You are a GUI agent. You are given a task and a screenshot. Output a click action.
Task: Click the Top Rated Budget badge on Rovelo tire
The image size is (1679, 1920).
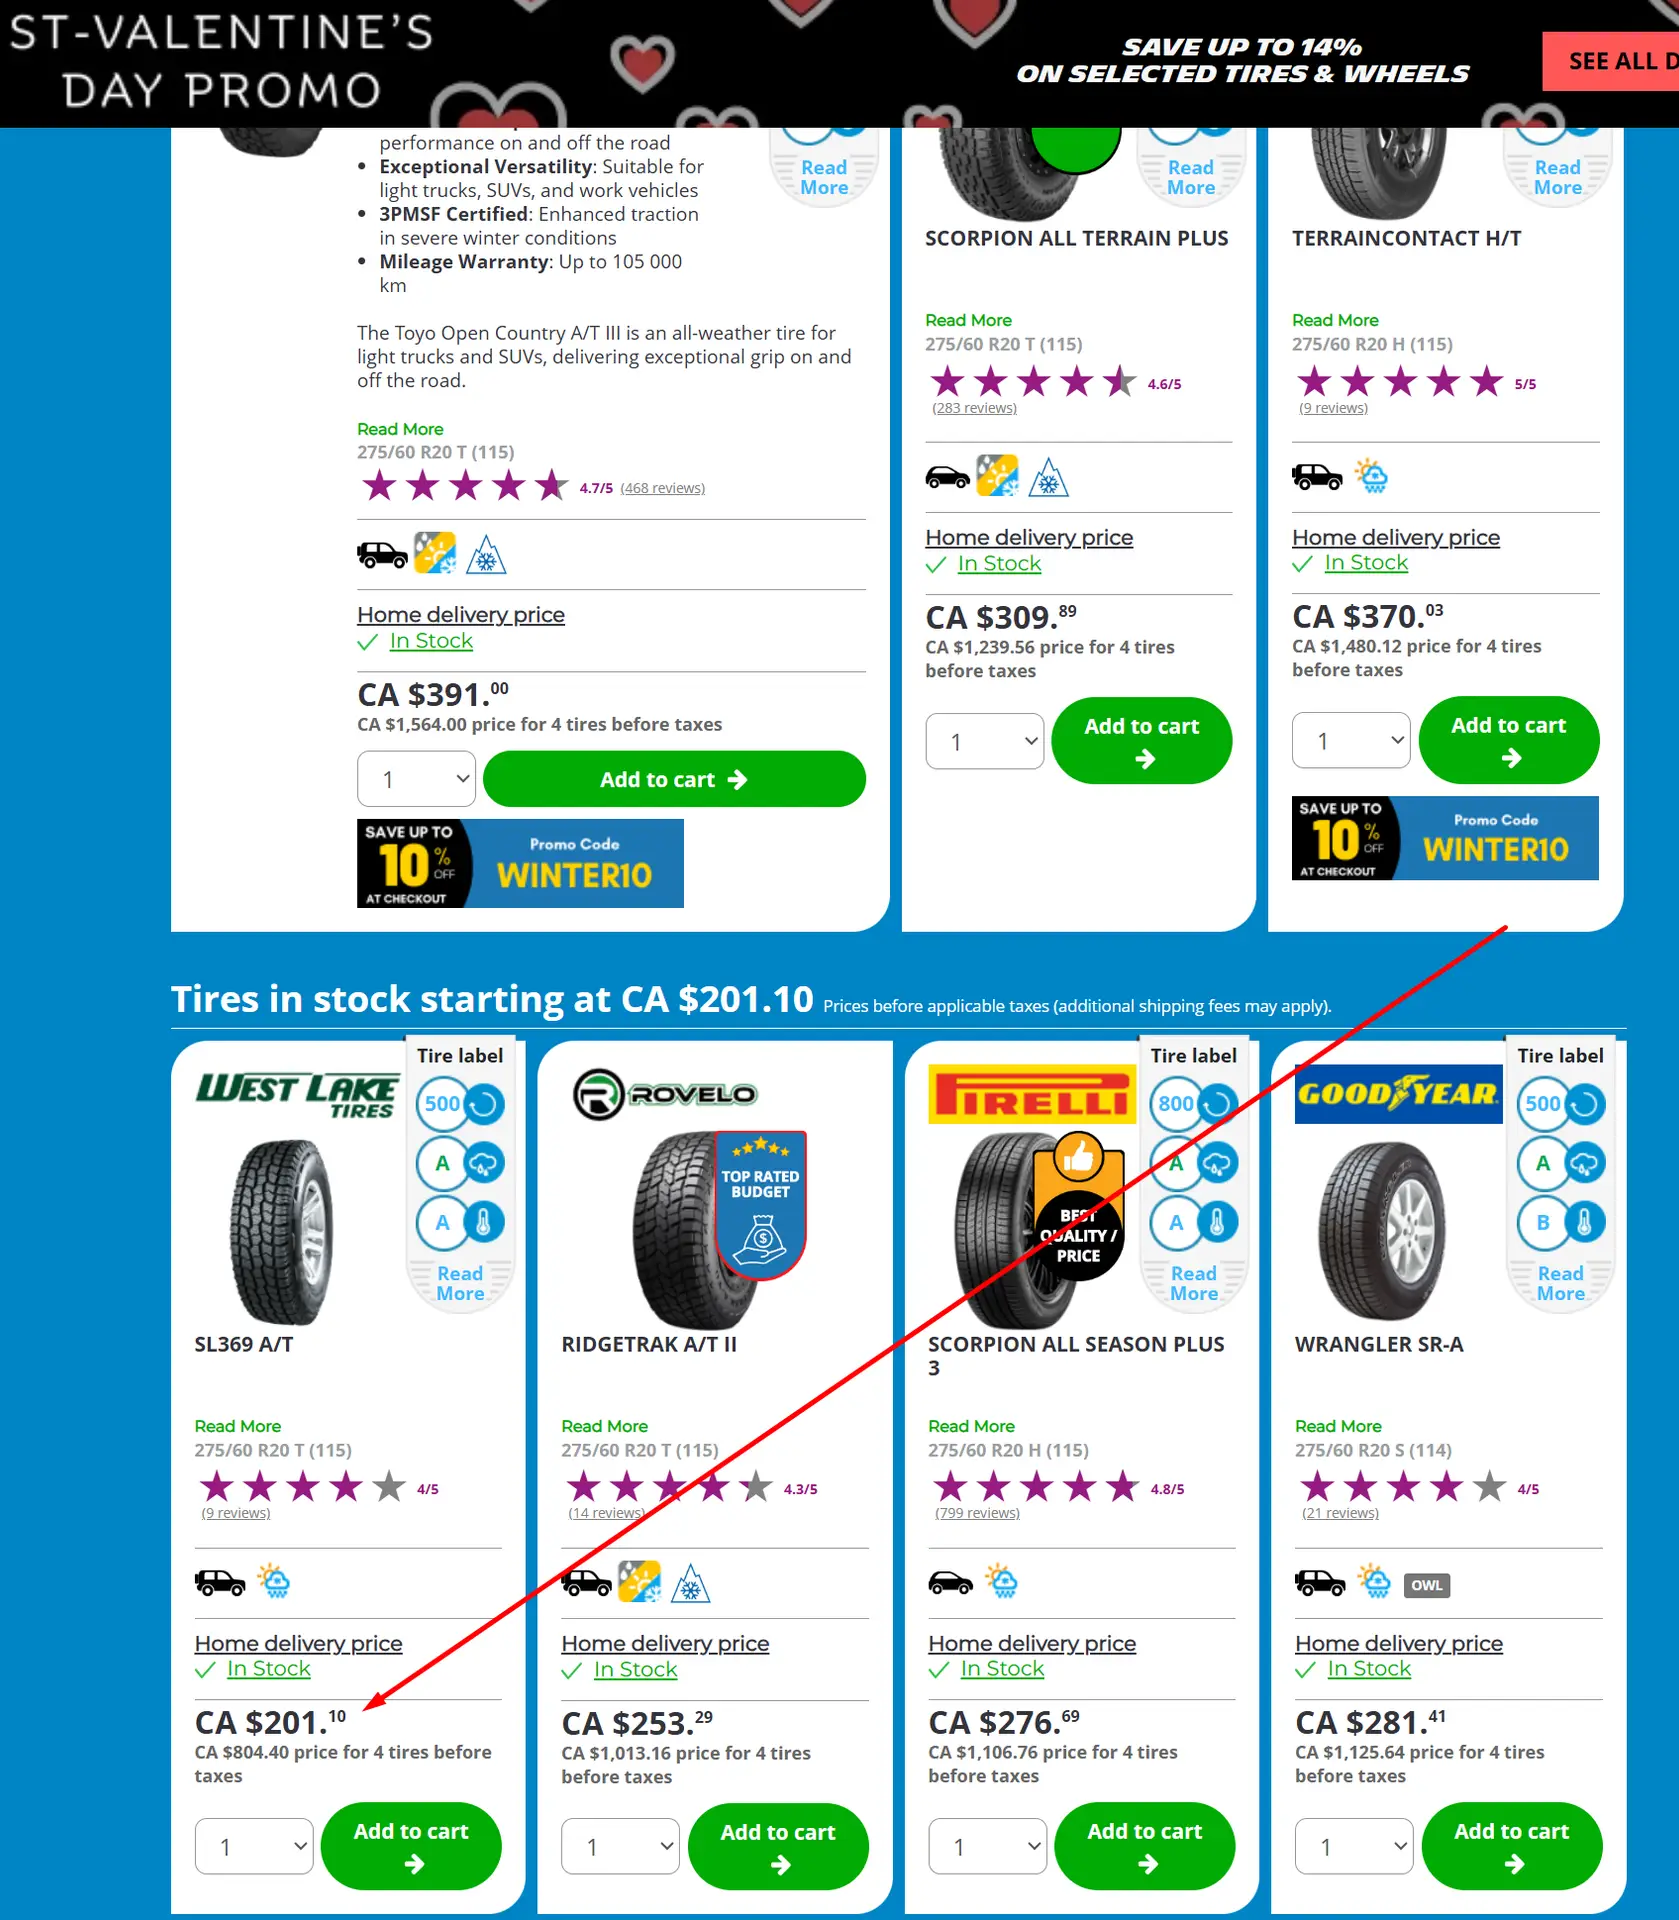pos(760,1205)
